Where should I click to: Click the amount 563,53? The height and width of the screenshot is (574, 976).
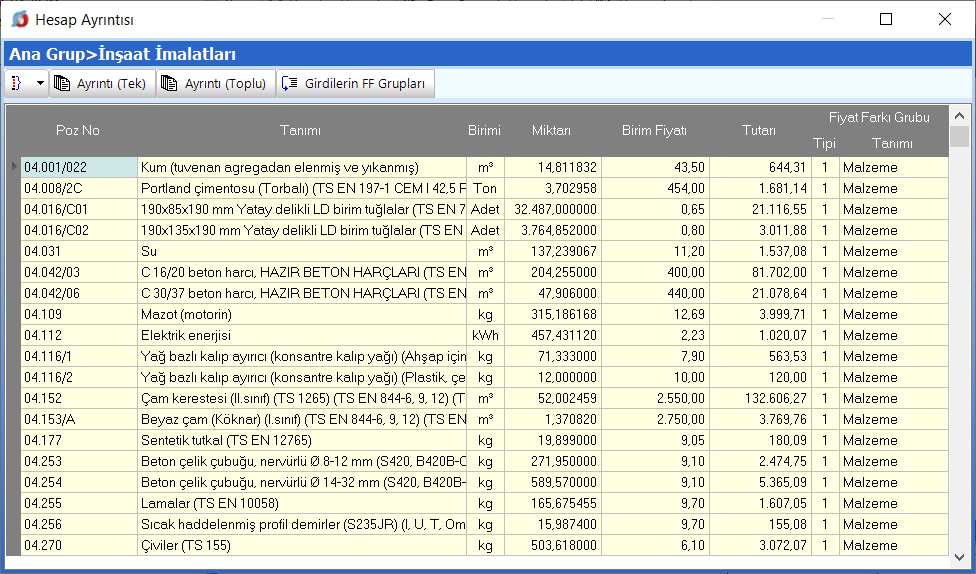pos(761,356)
